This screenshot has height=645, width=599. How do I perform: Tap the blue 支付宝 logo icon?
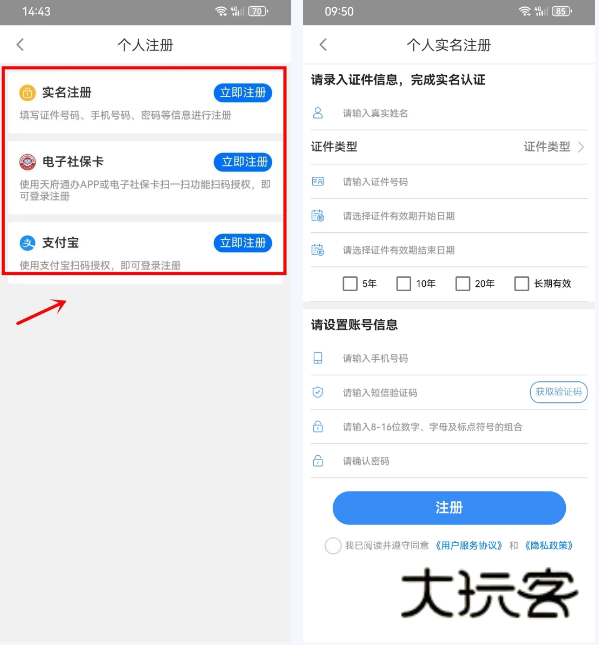tap(28, 243)
